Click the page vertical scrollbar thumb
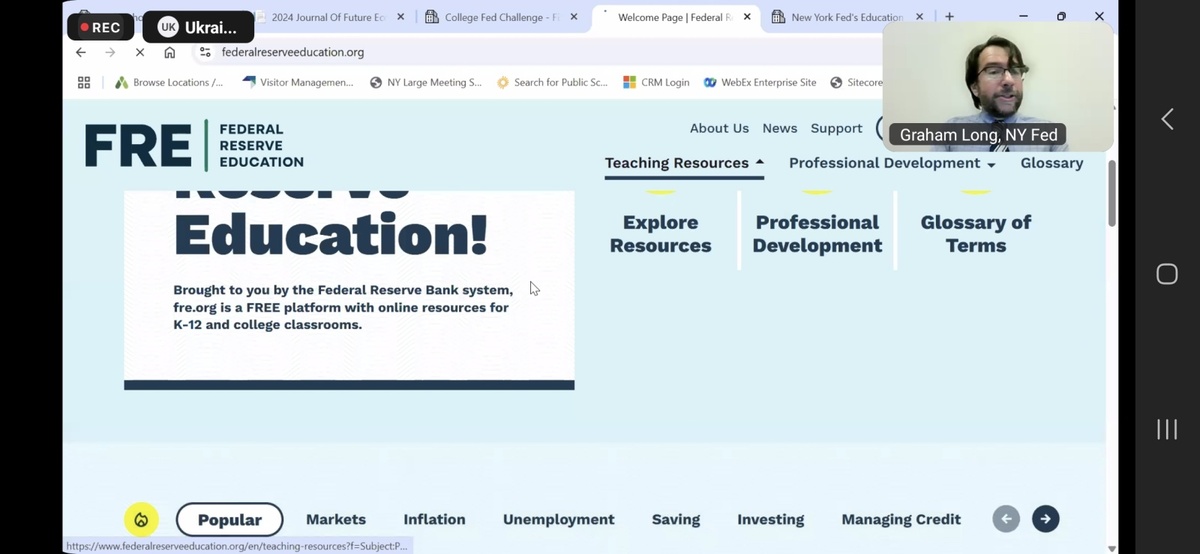 (1112, 192)
